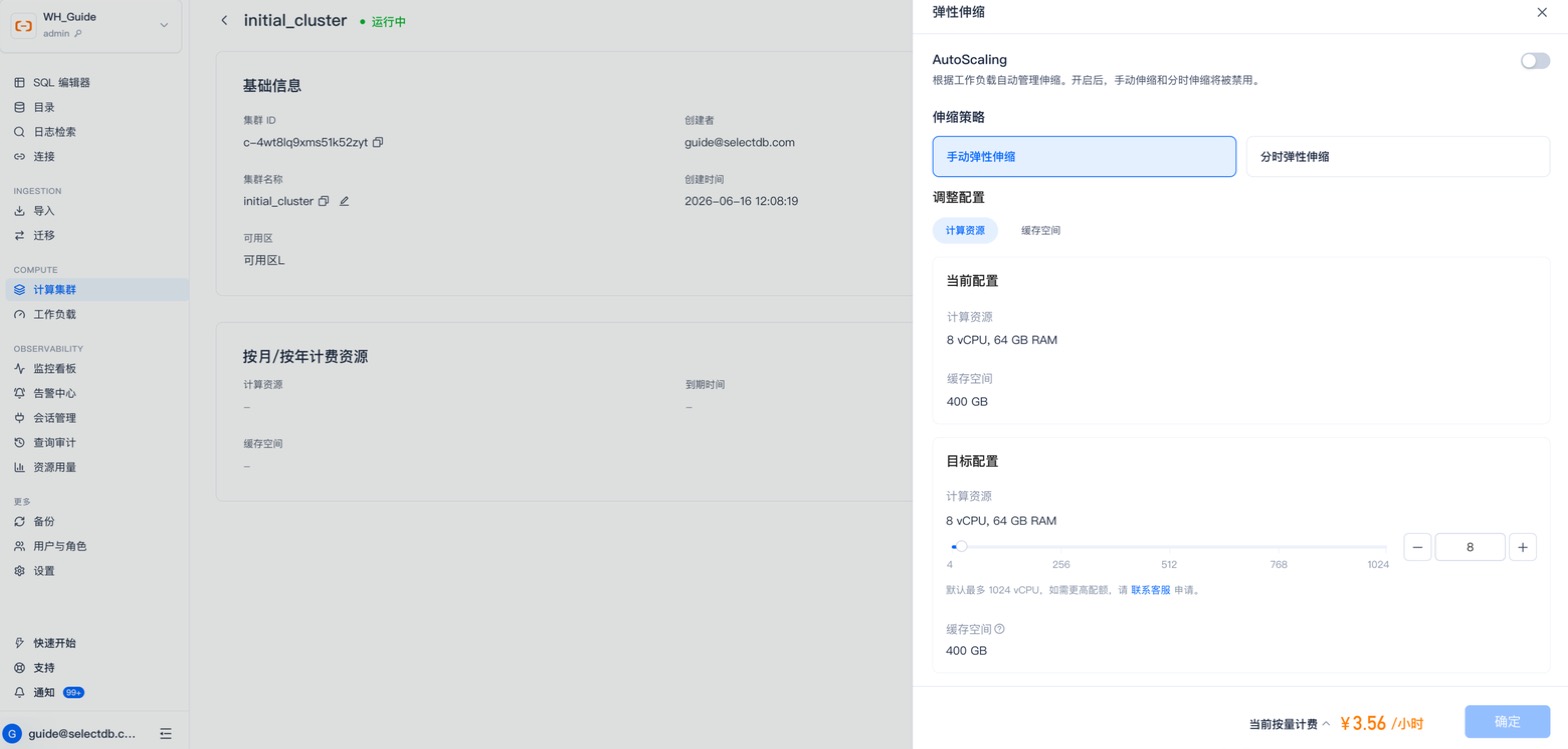Select the 手动弹性伸缩 strategy
This screenshot has height=749, width=1568.
tap(1084, 157)
